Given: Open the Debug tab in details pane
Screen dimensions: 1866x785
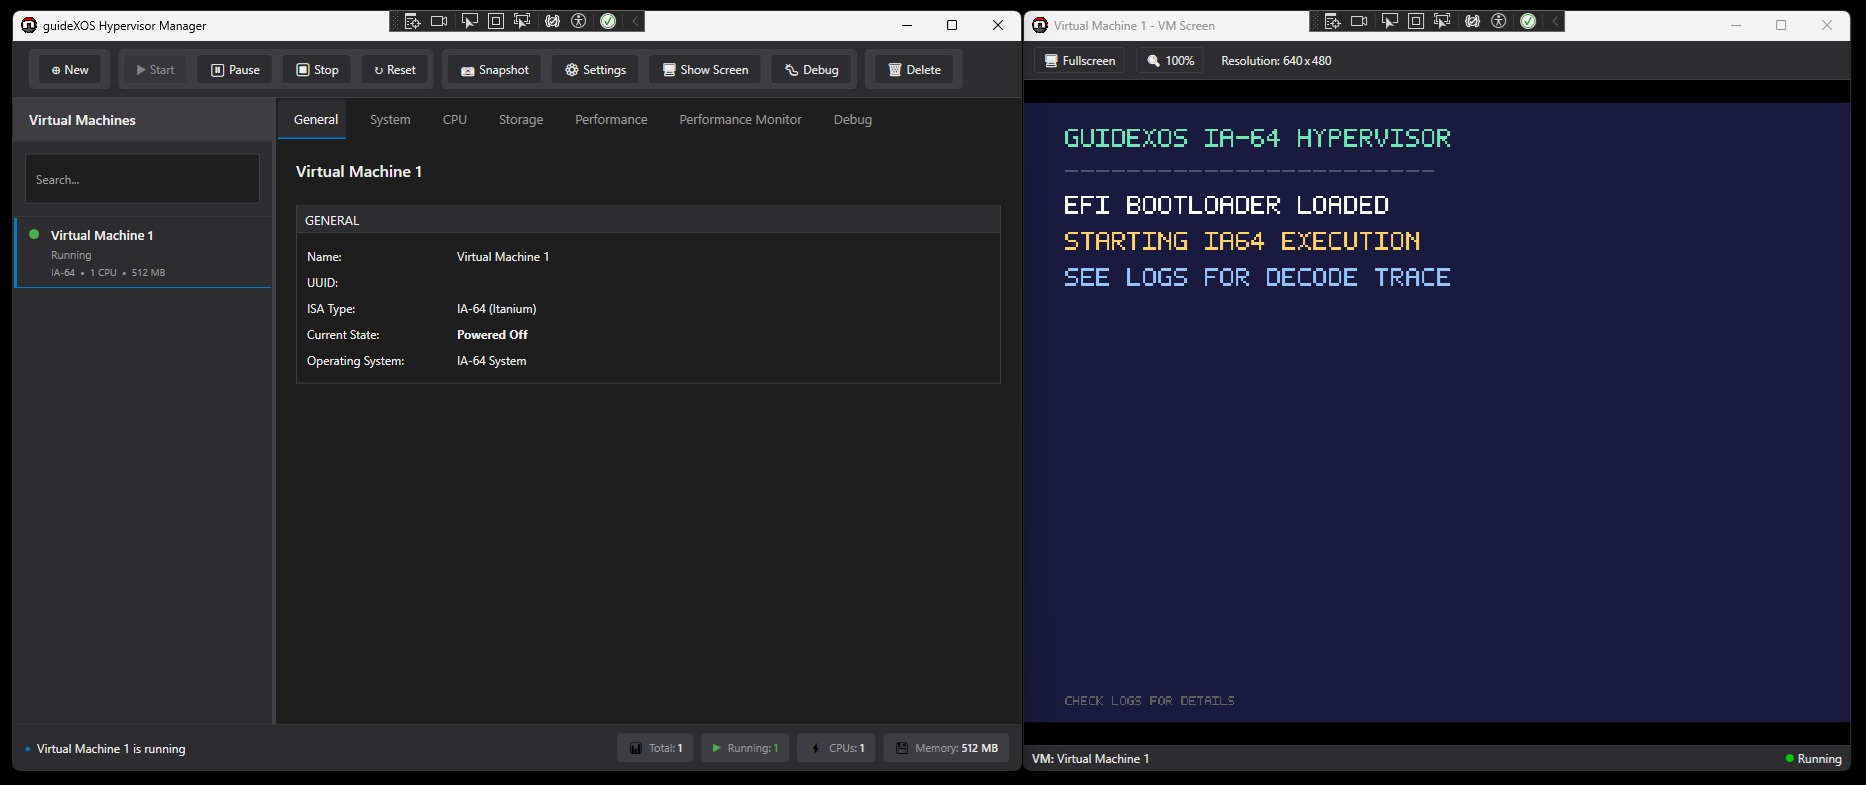Looking at the screenshot, I should pos(853,119).
